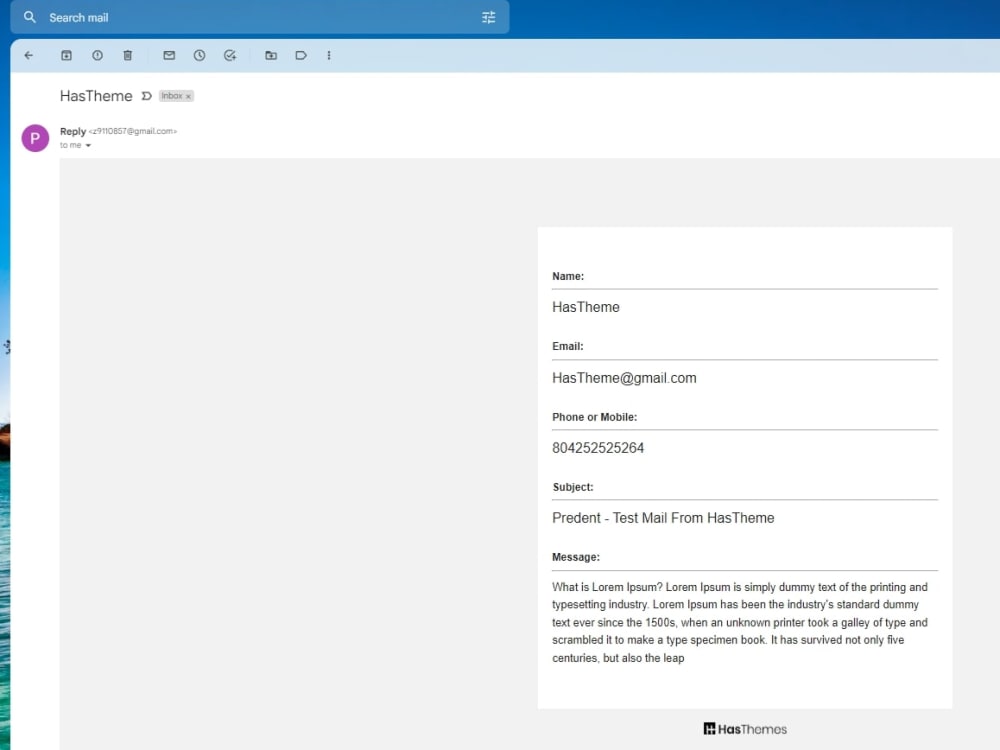Open search options filter icon
The image size is (1000, 750).
coord(489,17)
